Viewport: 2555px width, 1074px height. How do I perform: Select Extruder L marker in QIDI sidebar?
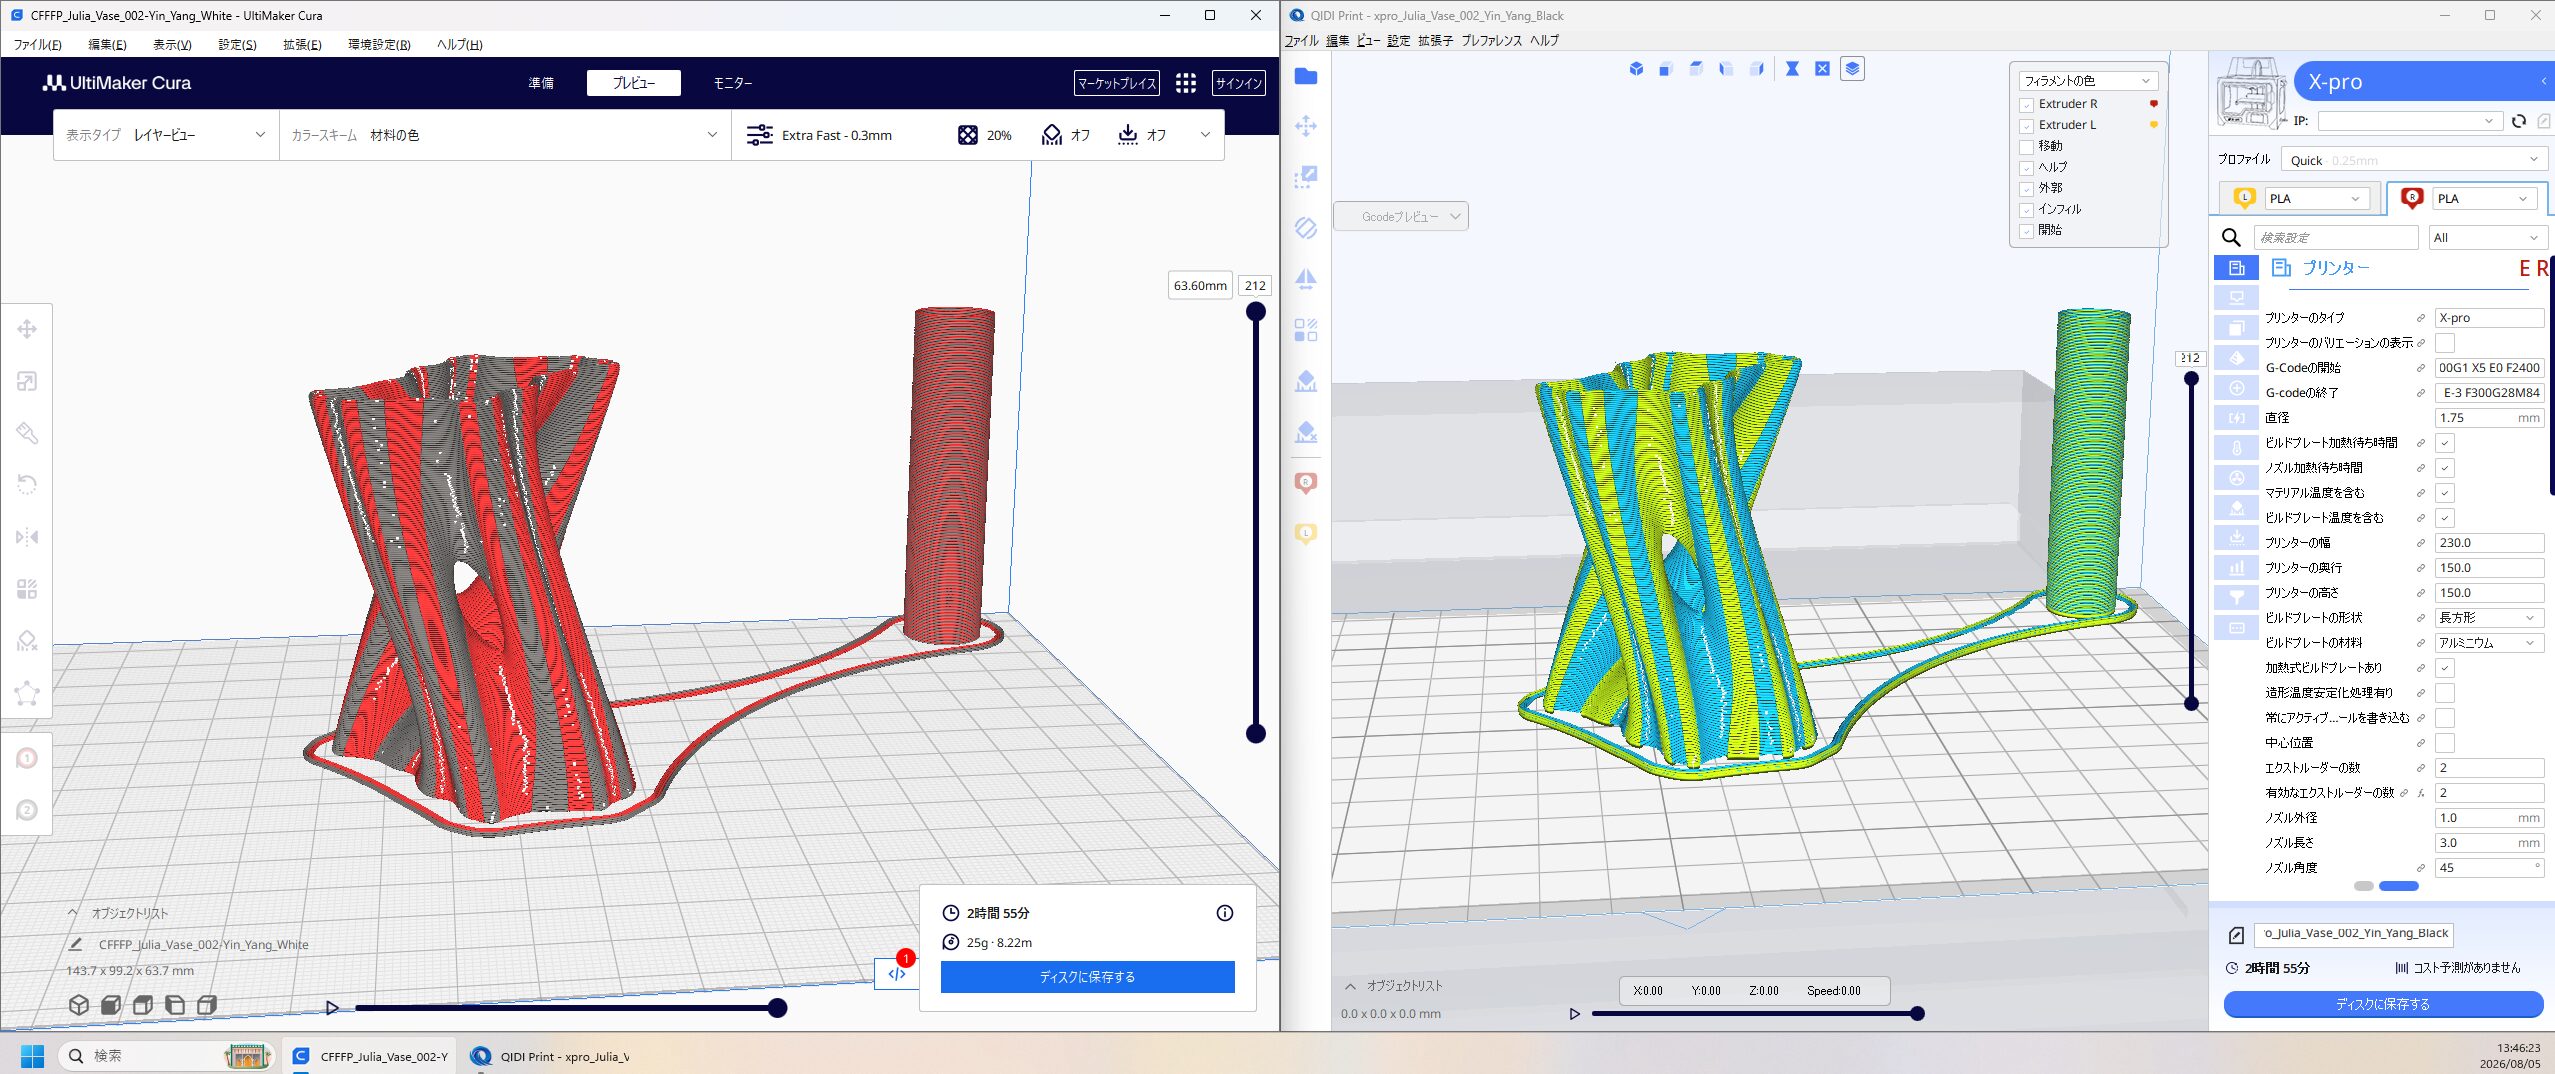click(x=1306, y=533)
